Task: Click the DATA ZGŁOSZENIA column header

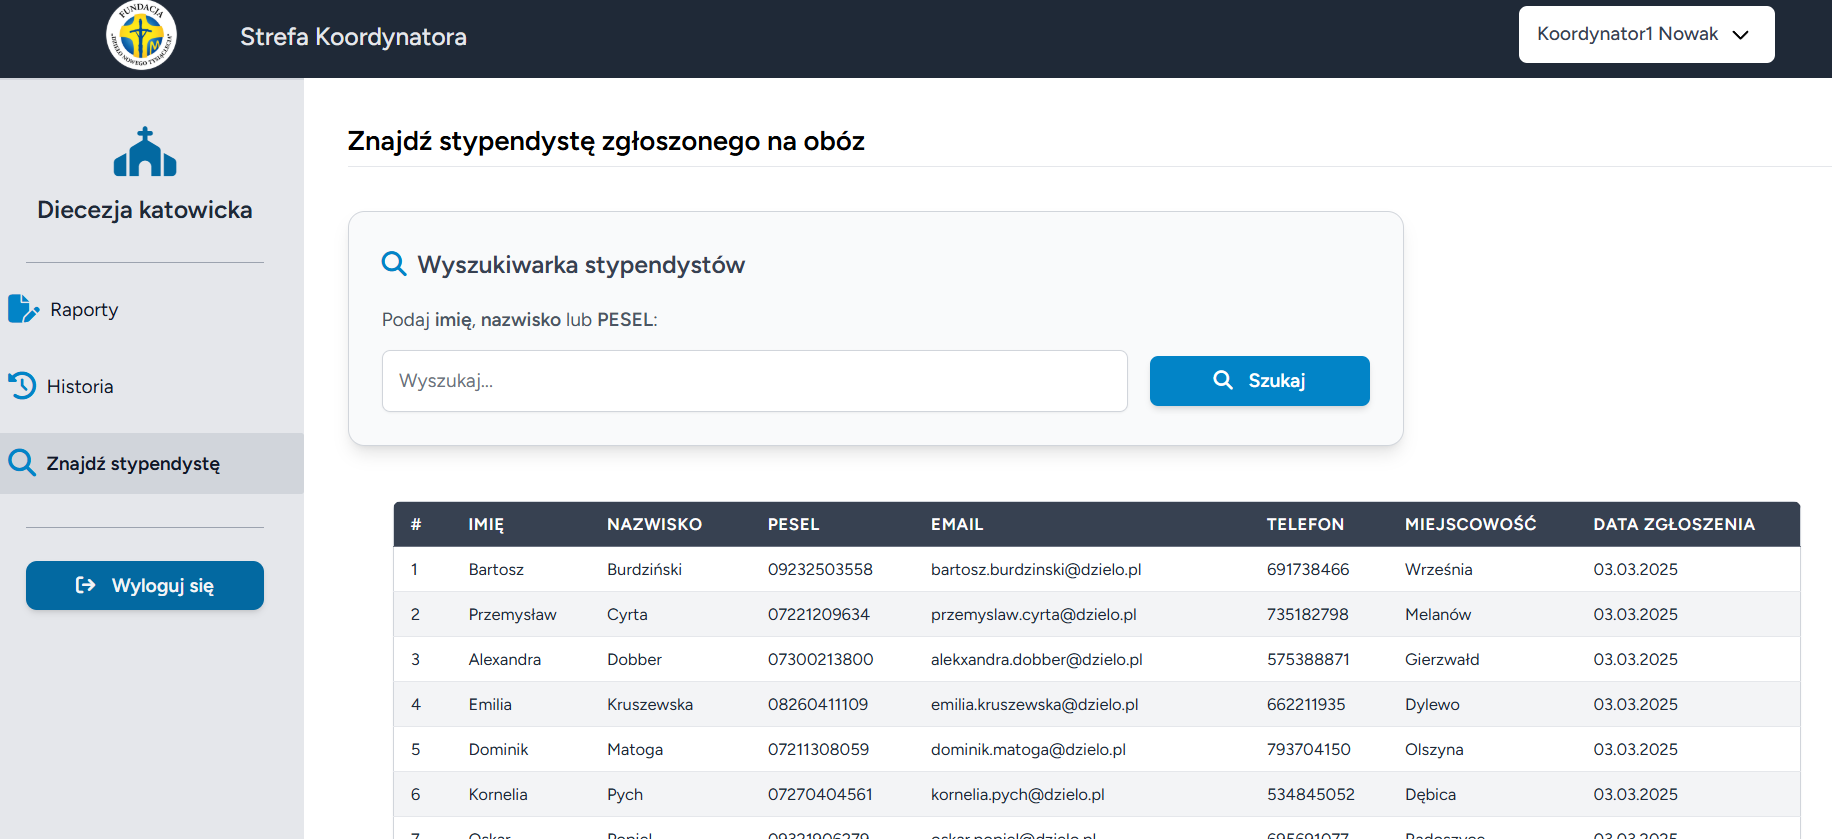Action: pos(1673,524)
